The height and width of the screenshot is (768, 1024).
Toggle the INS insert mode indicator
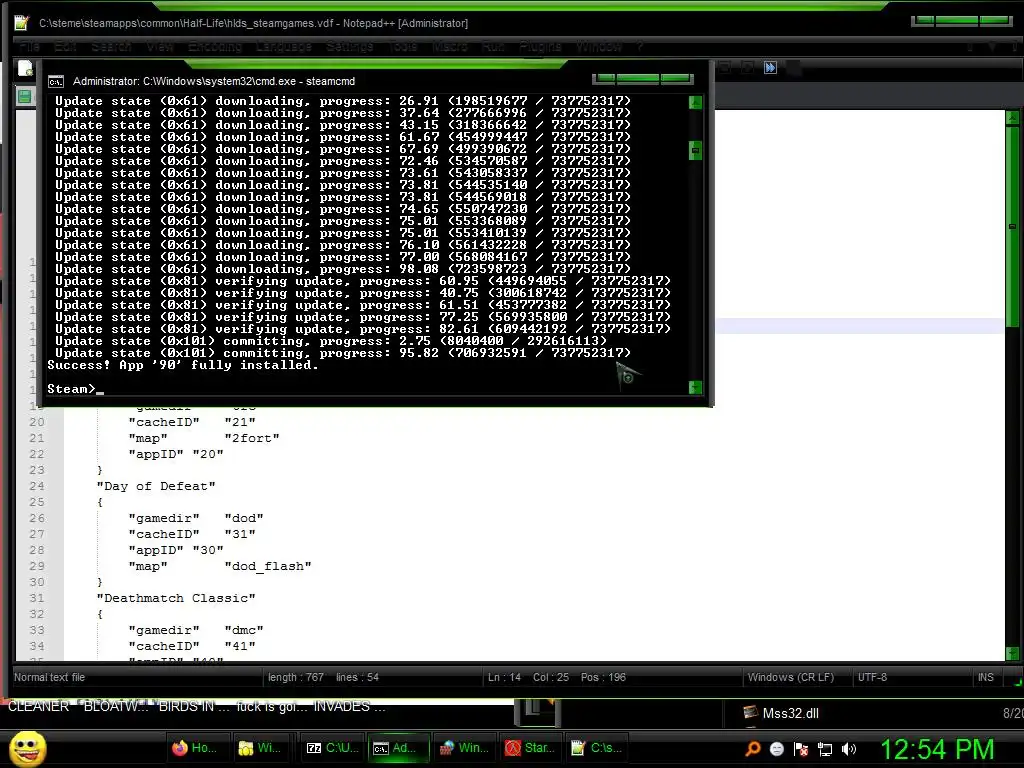coord(985,677)
